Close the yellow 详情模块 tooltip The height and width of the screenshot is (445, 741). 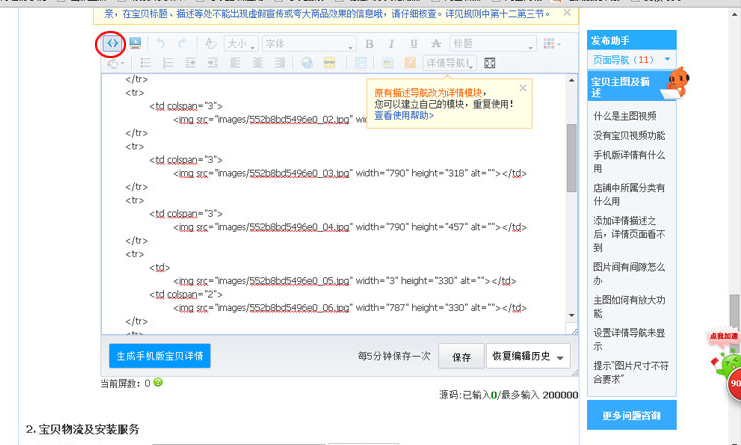[x=523, y=88]
